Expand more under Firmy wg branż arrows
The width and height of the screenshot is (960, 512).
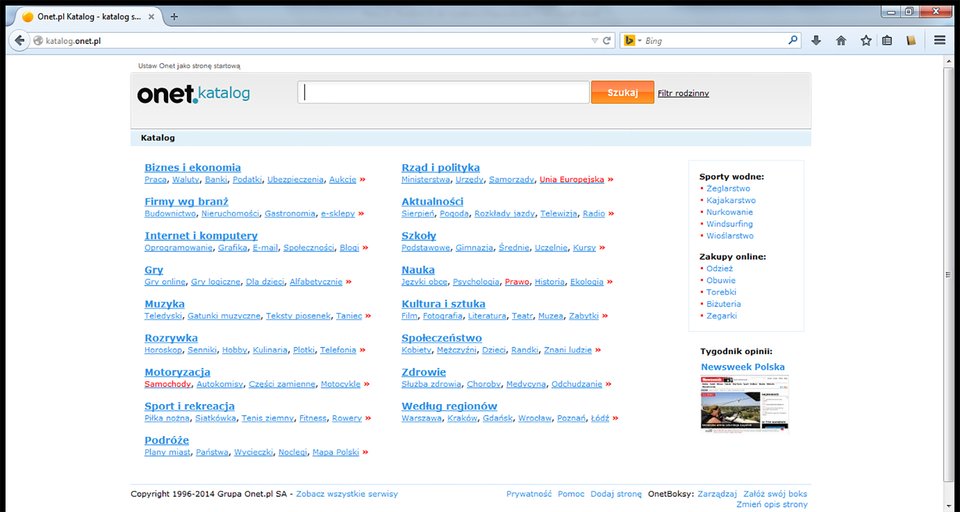point(361,214)
